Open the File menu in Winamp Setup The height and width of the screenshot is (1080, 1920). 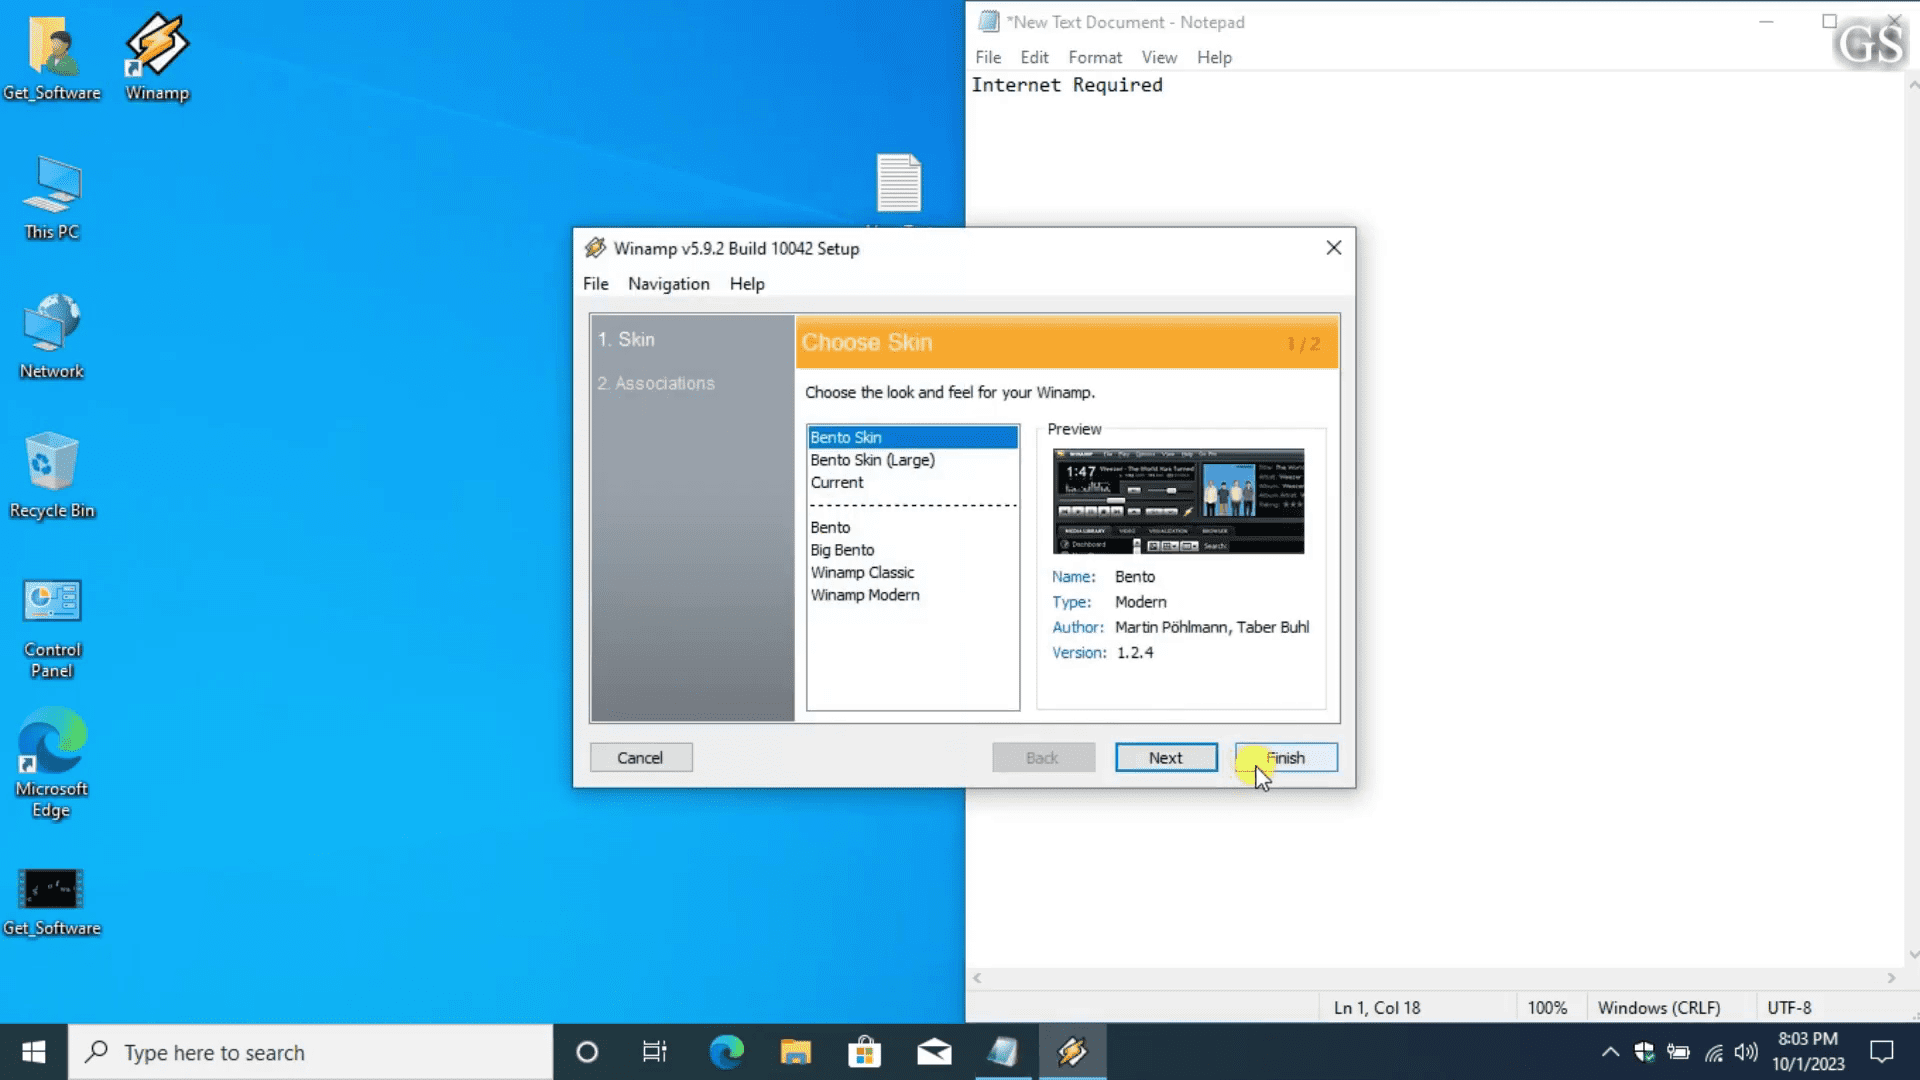(596, 284)
